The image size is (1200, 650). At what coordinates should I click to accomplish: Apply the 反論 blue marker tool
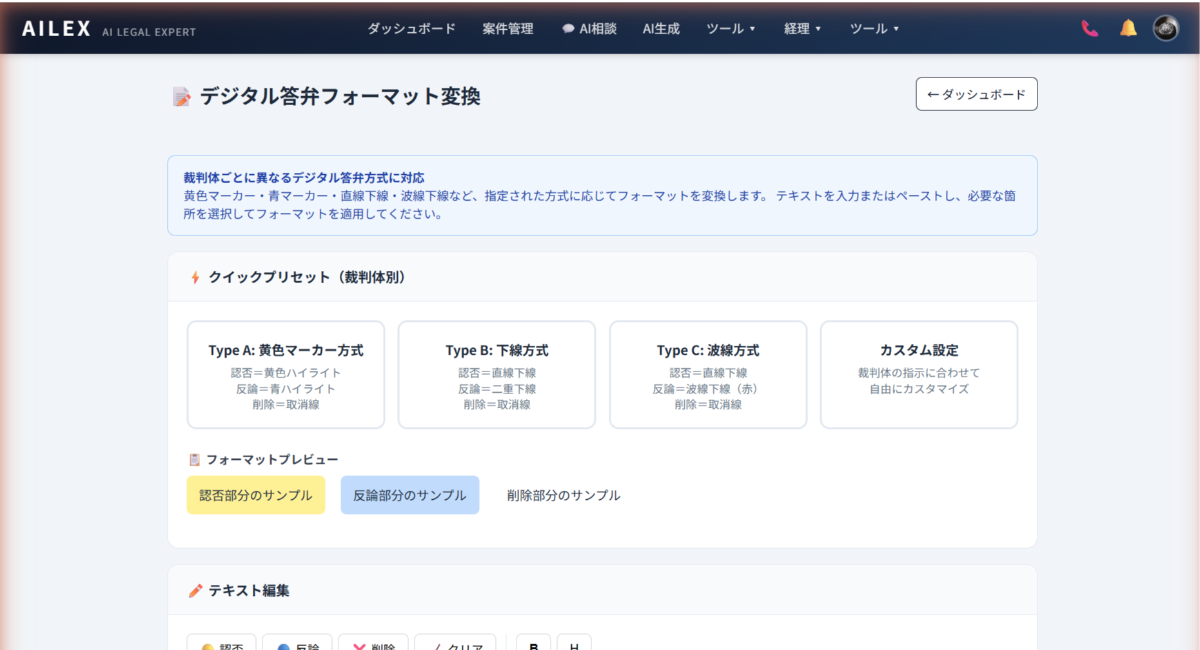(x=297, y=642)
